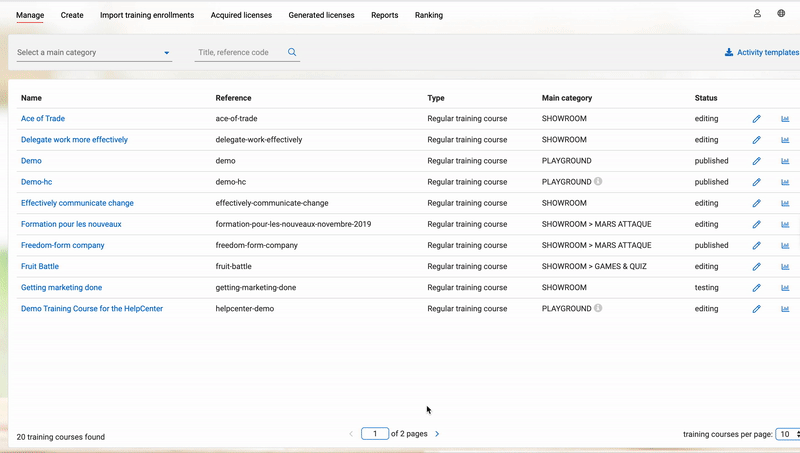Open stats for Demo Training Course for HelpCenter
This screenshot has height=453, width=800.
pyautogui.click(x=785, y=309)
